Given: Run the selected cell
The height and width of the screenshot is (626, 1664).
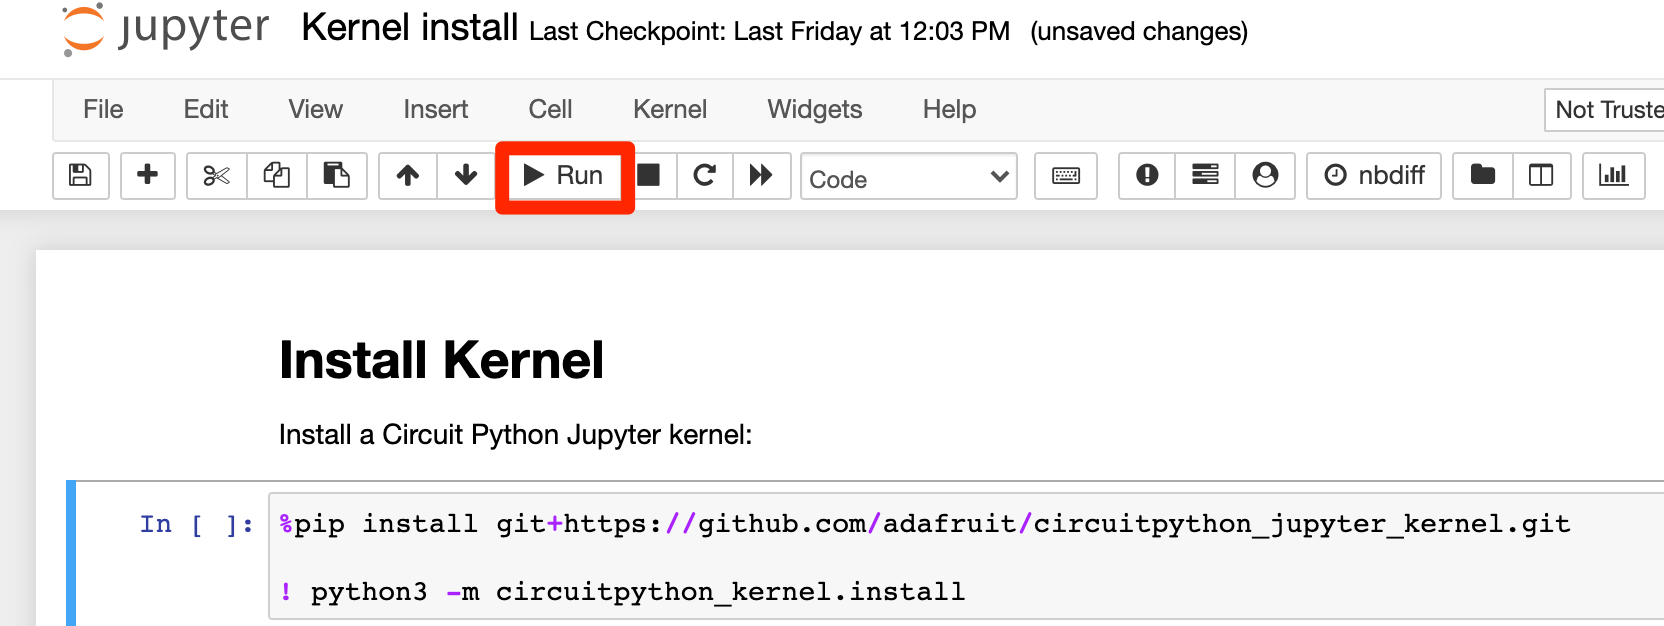Looking at the screenshot, I should 564,176.
